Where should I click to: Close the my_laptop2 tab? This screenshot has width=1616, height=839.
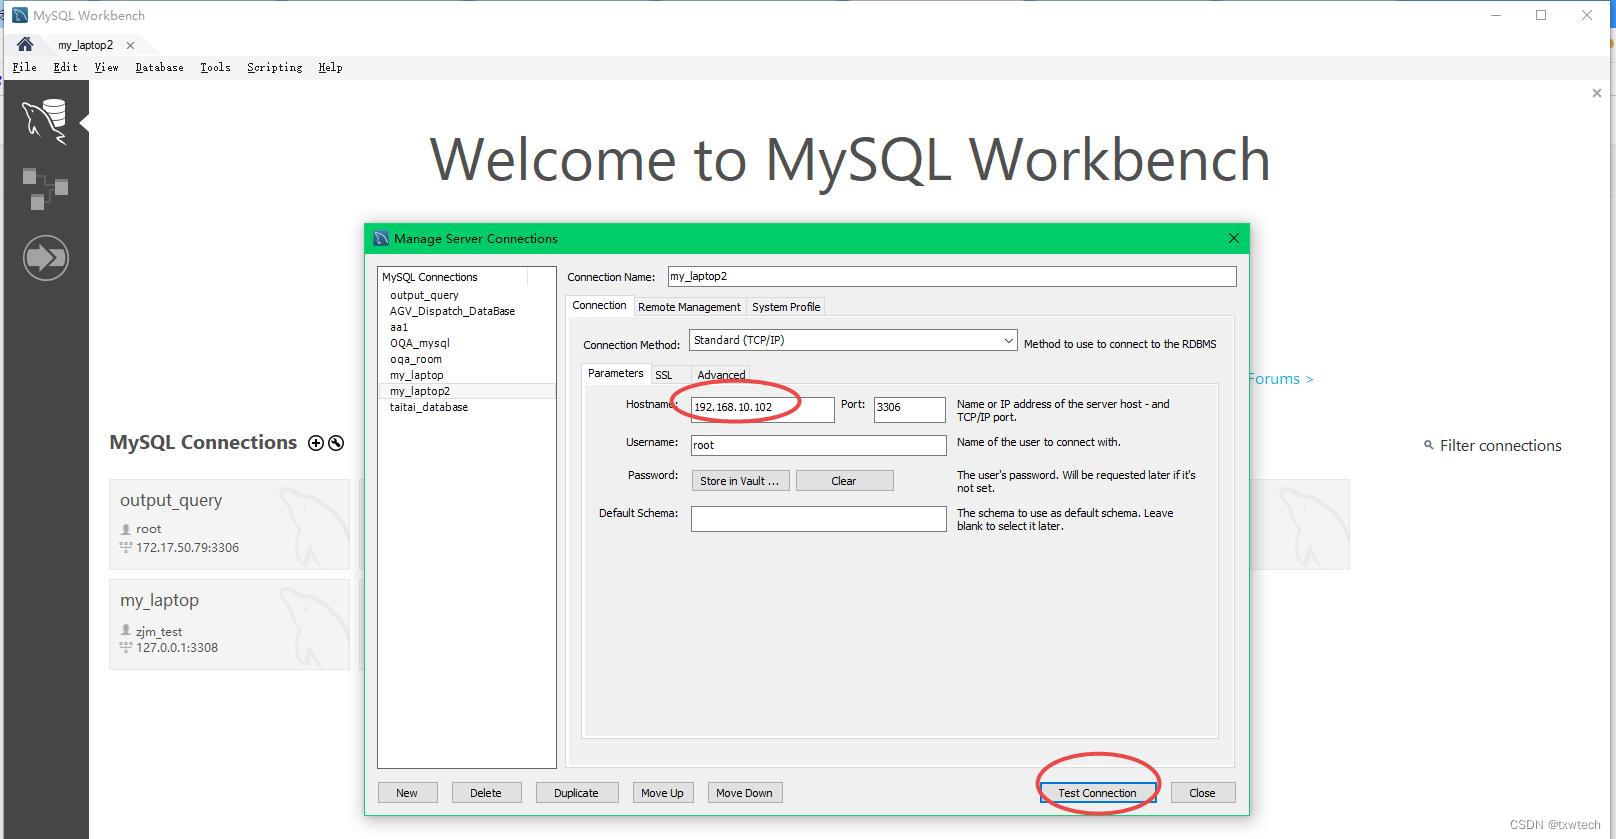(x=130, y=45)
